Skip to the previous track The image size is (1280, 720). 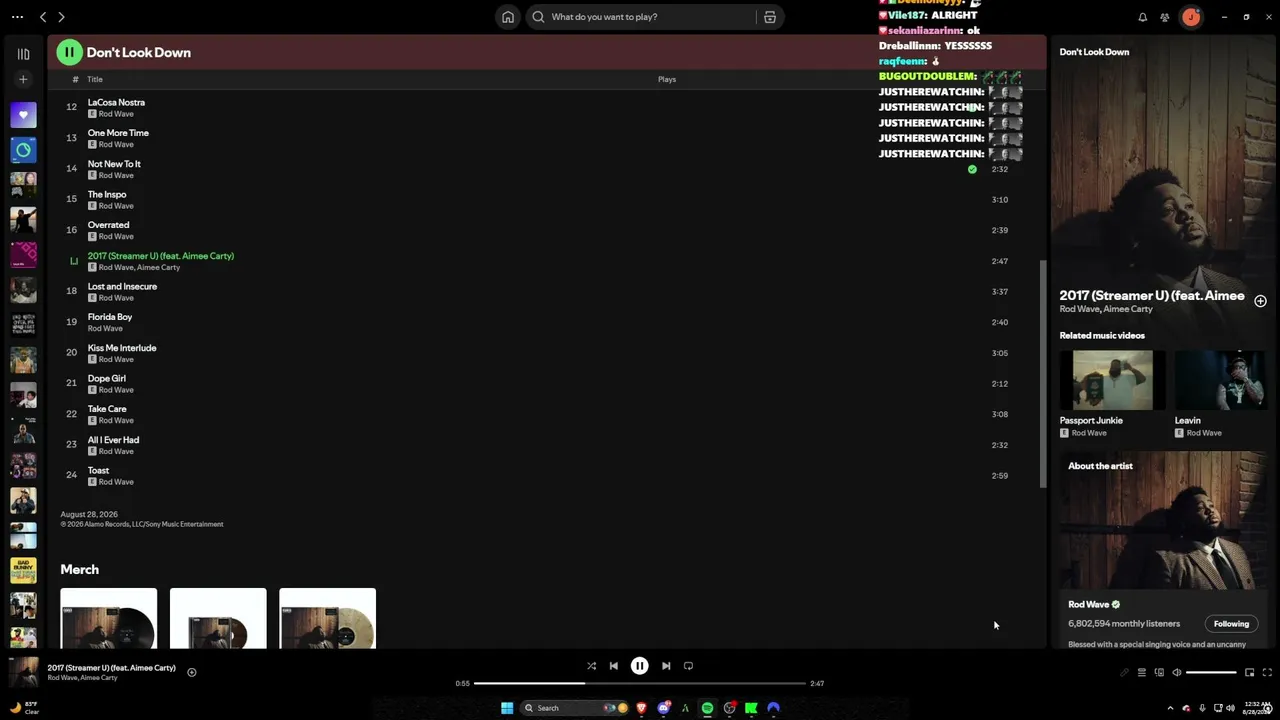tap(614, 666)
